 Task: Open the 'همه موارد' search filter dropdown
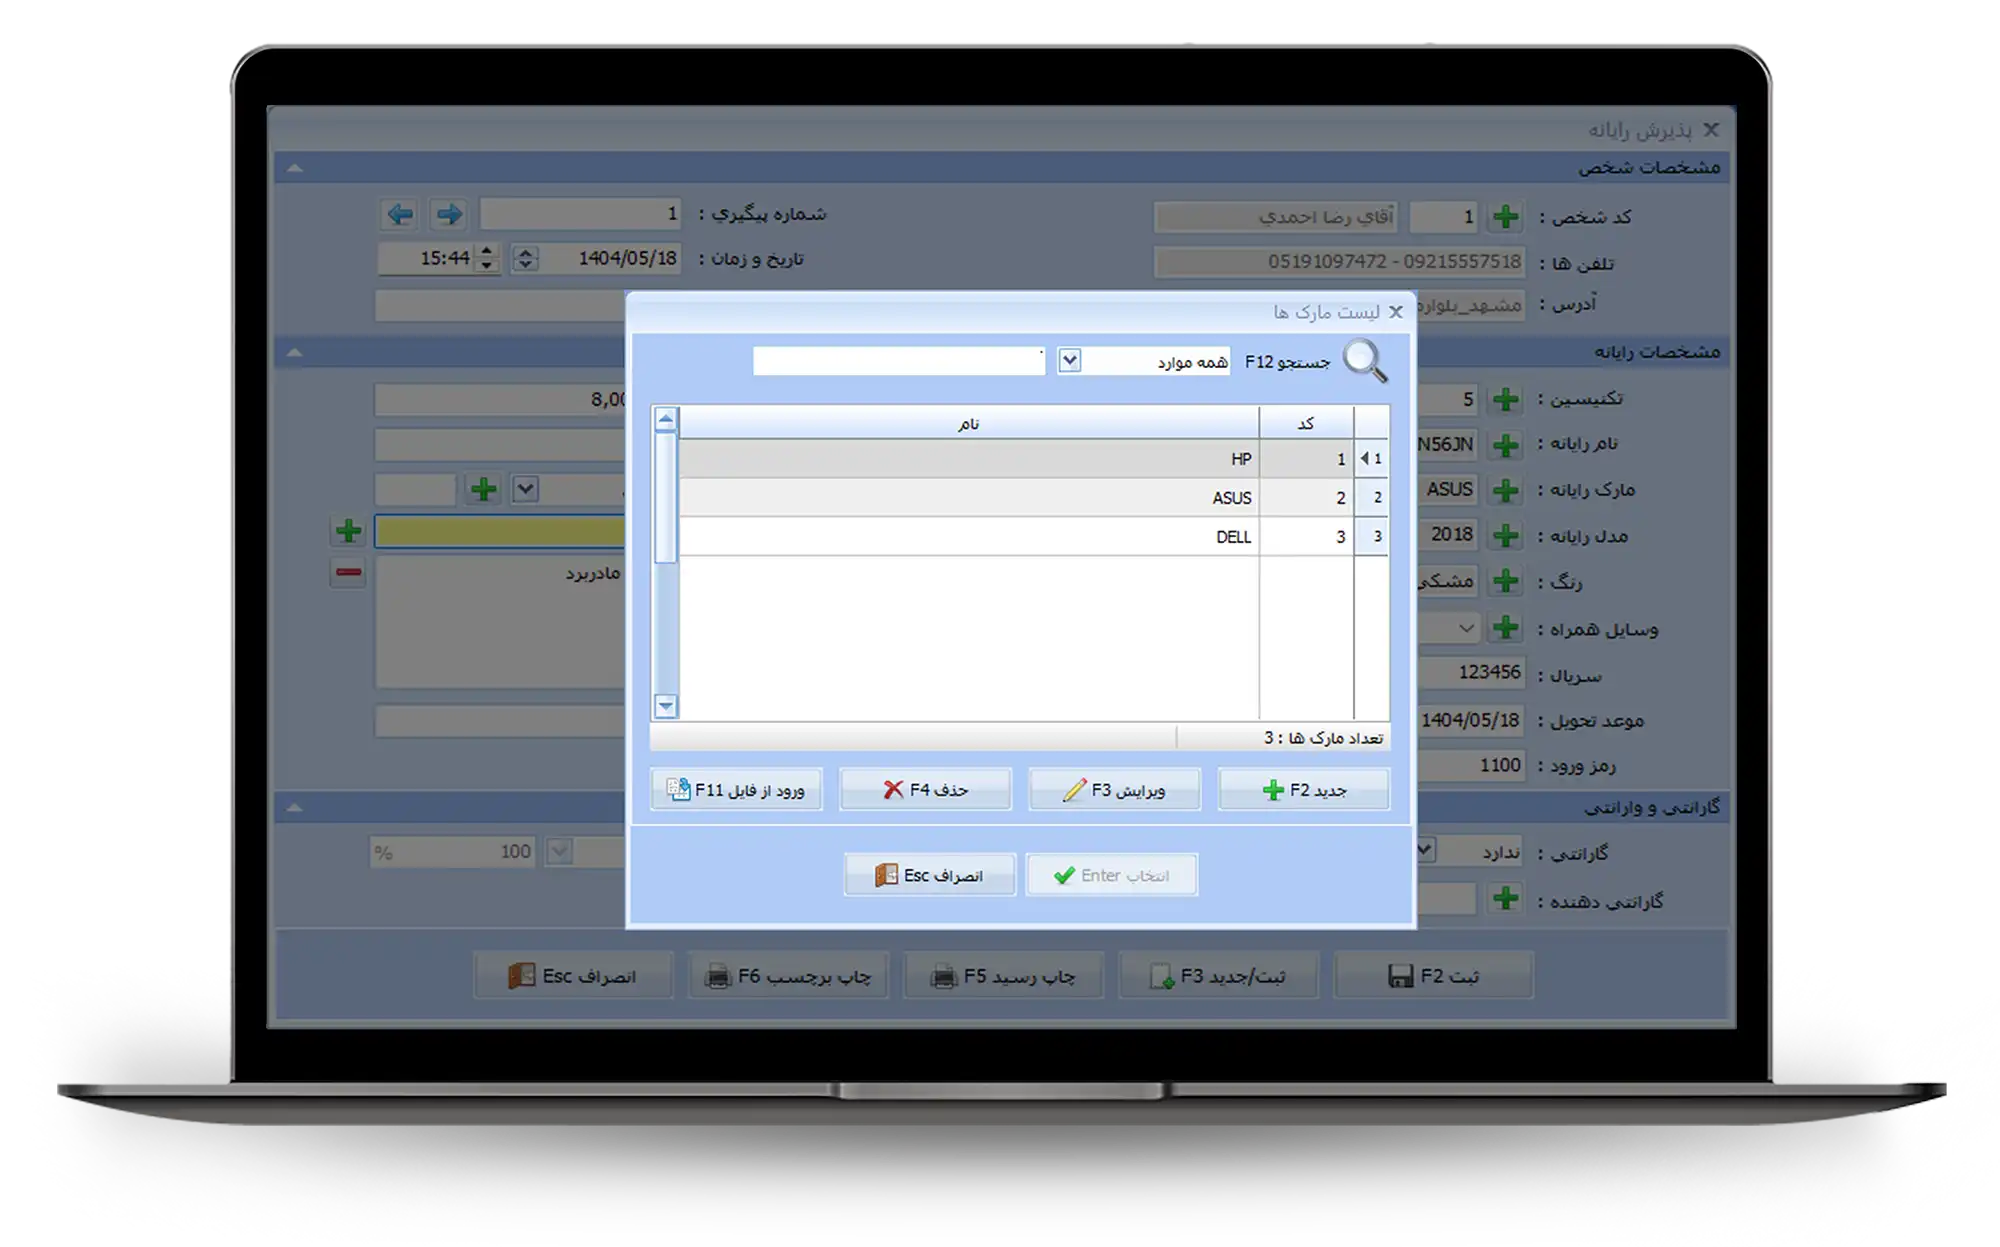(x=1069, y=360)
